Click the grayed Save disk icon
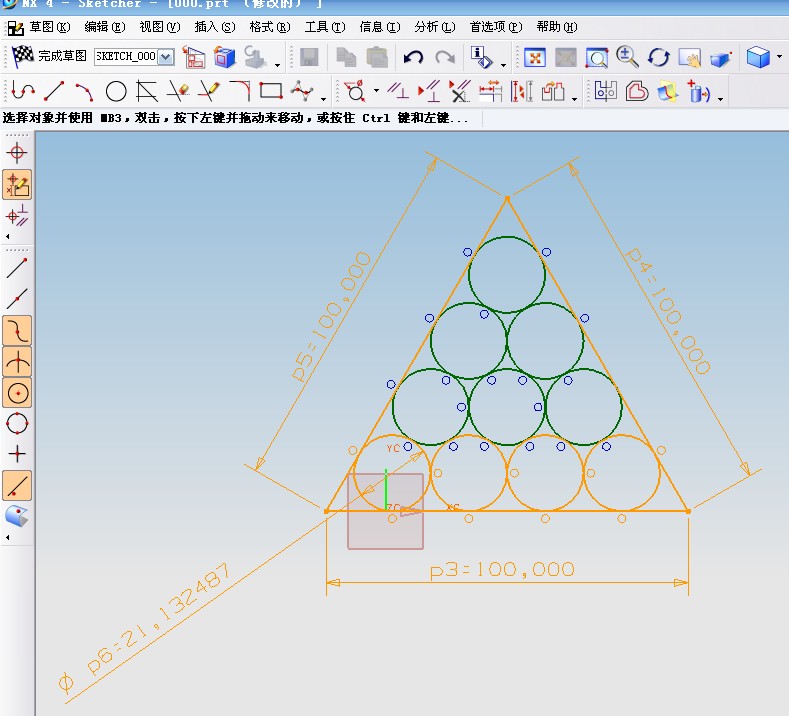789x716 pixels. click(x=309, y=57)
